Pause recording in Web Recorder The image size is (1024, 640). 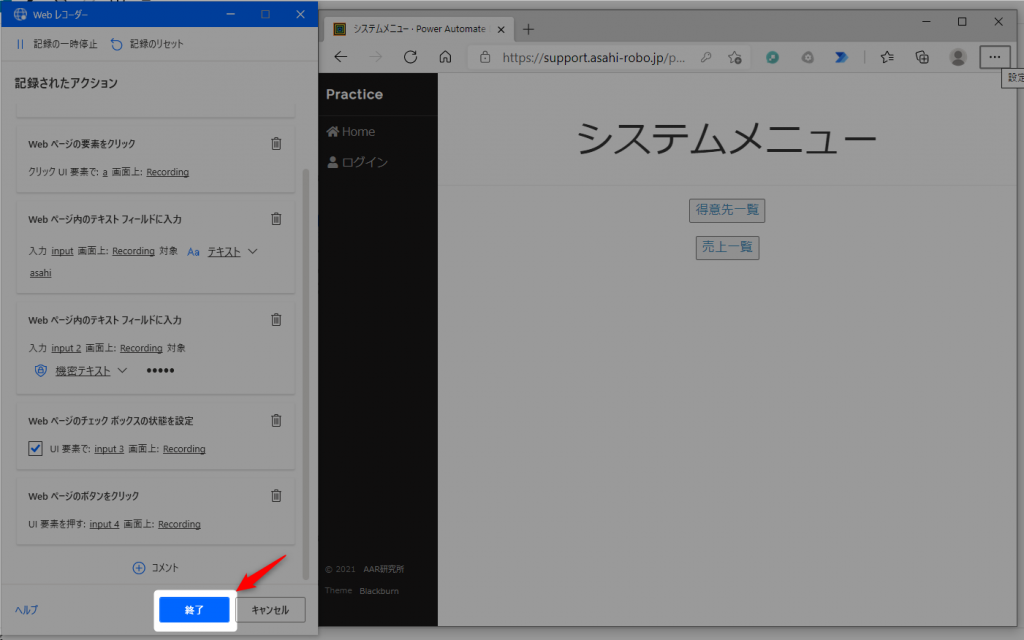(x=57, y=44)
